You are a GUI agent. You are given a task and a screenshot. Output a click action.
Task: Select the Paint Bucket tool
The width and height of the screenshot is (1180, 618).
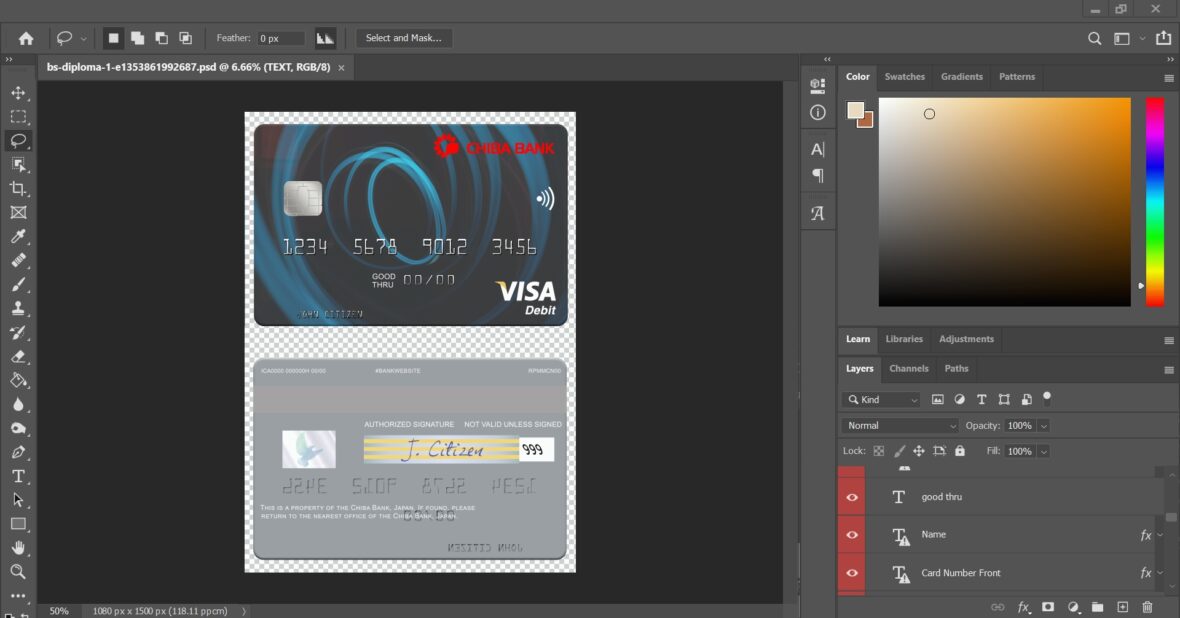tap(18, 380)
